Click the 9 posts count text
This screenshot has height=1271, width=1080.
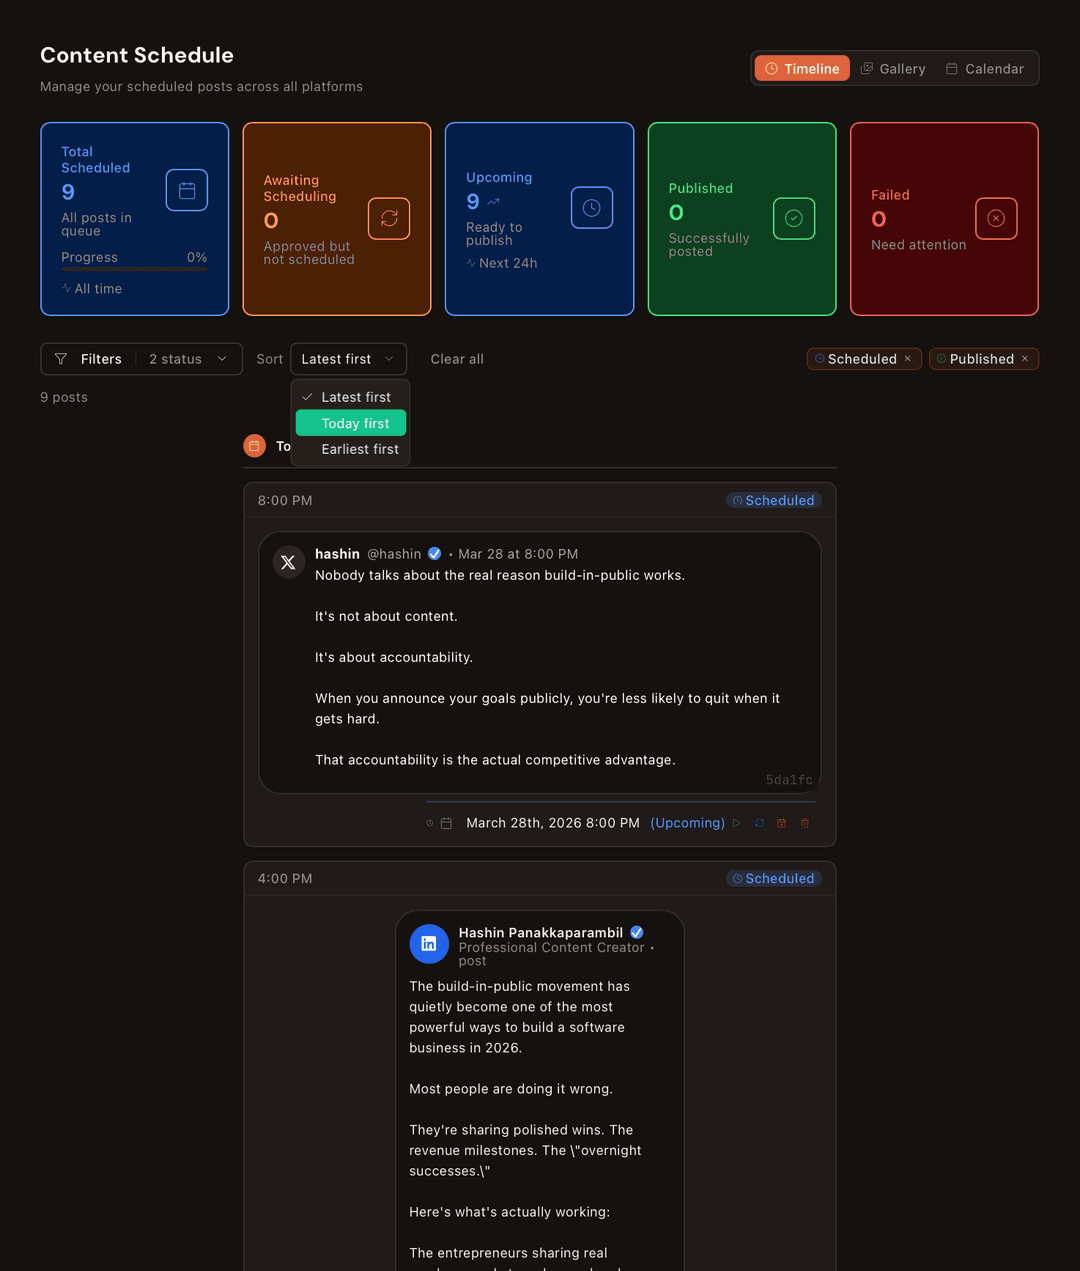tap(64, 397)
